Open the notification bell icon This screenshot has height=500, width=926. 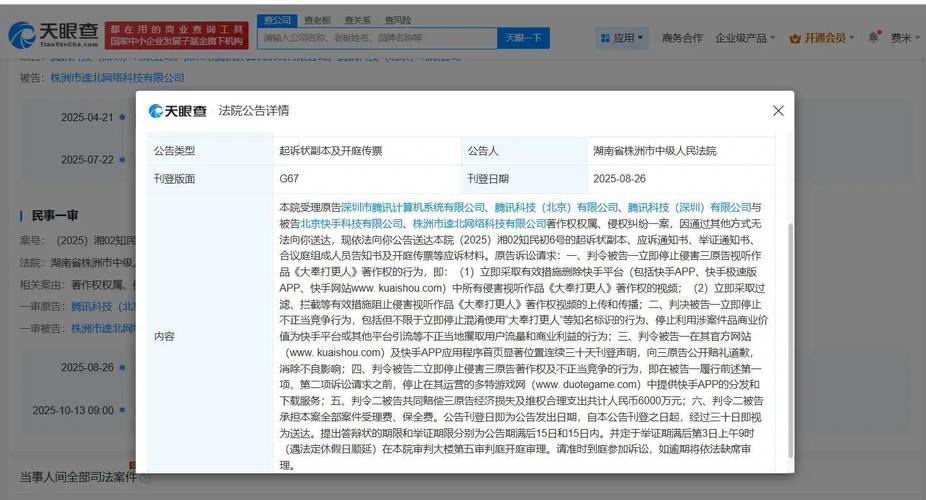click(873, 37)
